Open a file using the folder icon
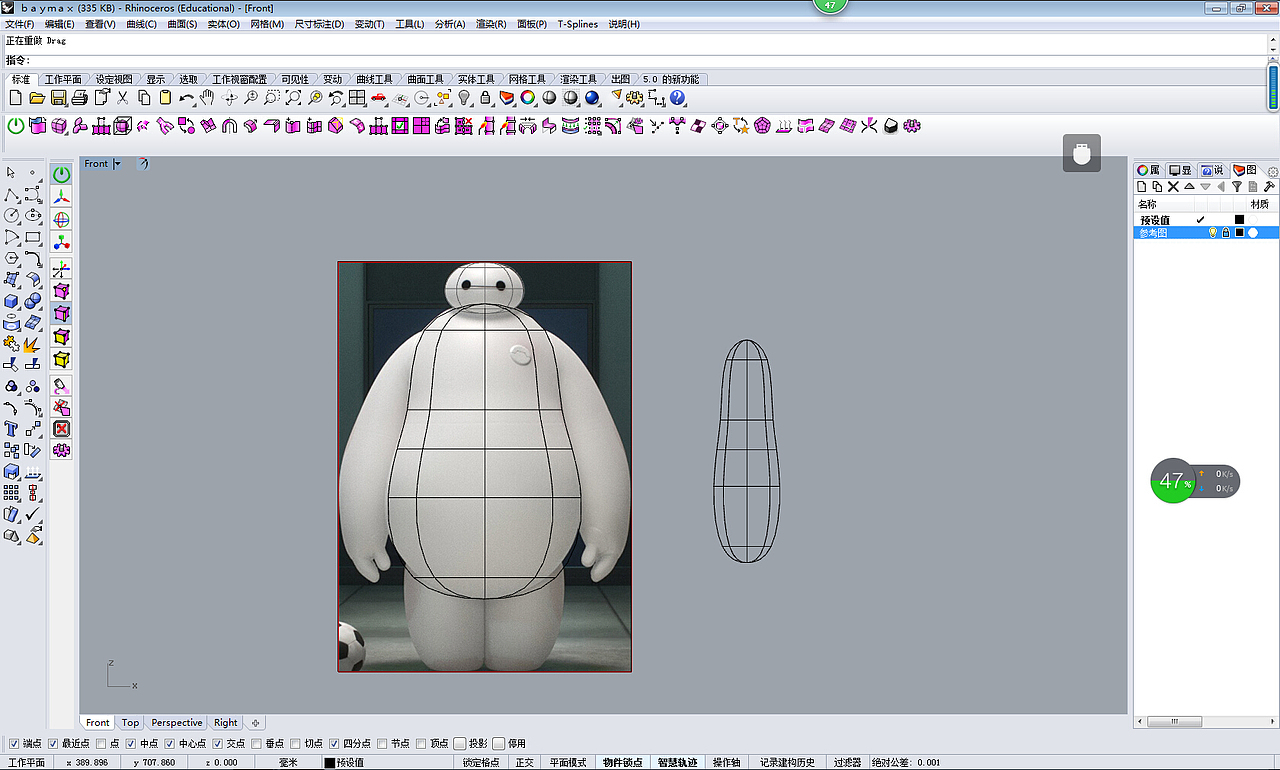 (37, 98)
